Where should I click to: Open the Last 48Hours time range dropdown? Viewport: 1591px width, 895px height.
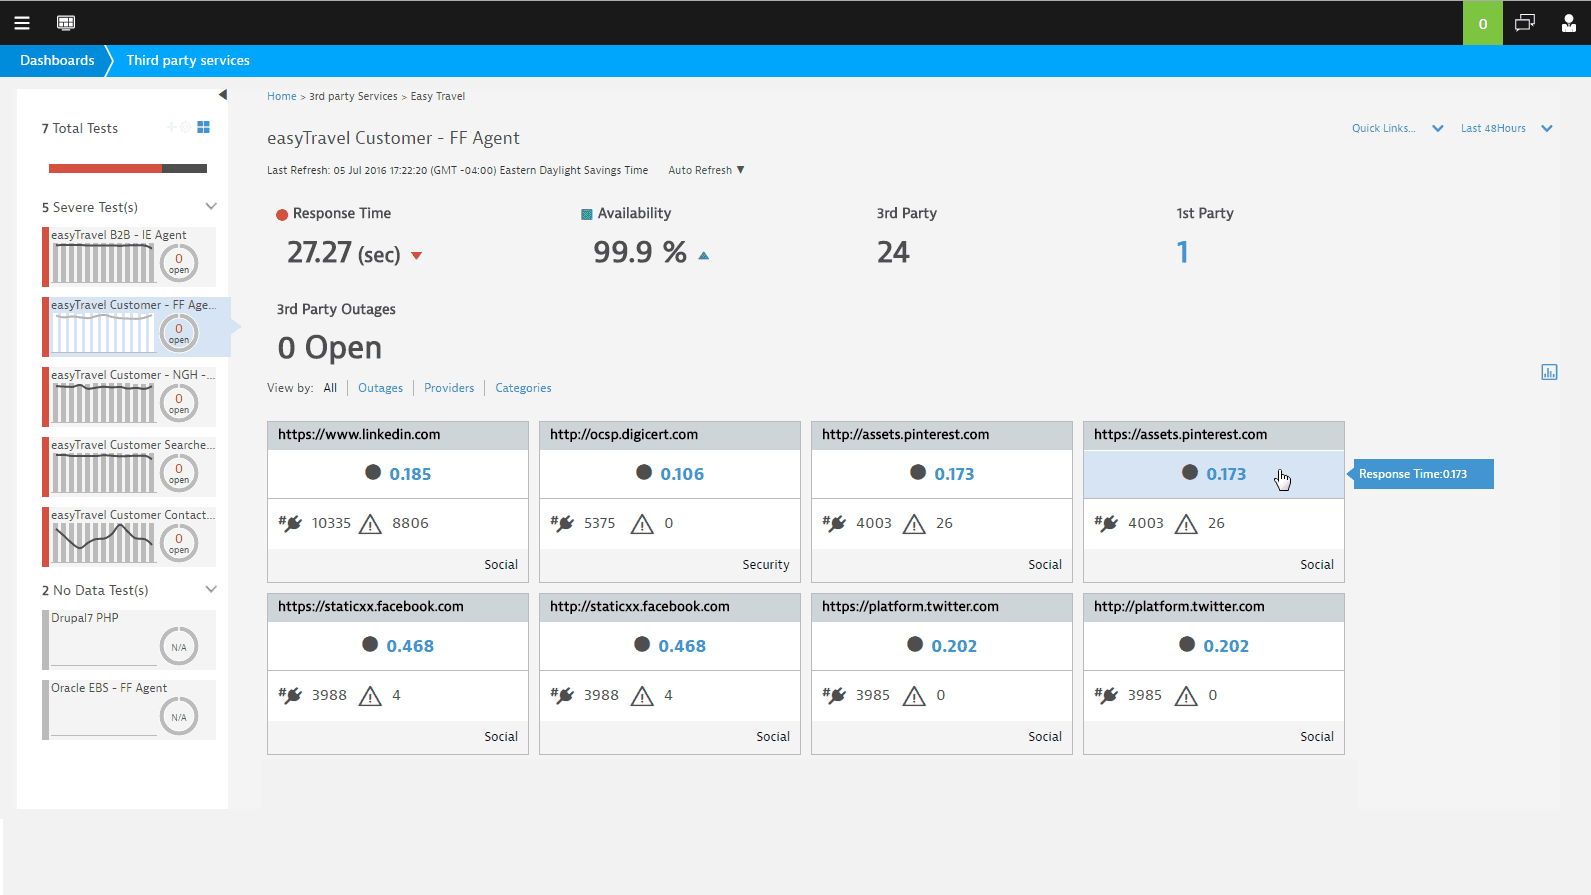pos(1506,128)
